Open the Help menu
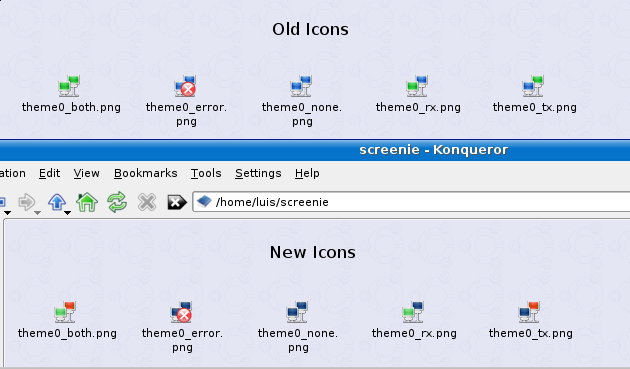The height and width of the screenshot is (369, 630). click(x=307, y=173)
